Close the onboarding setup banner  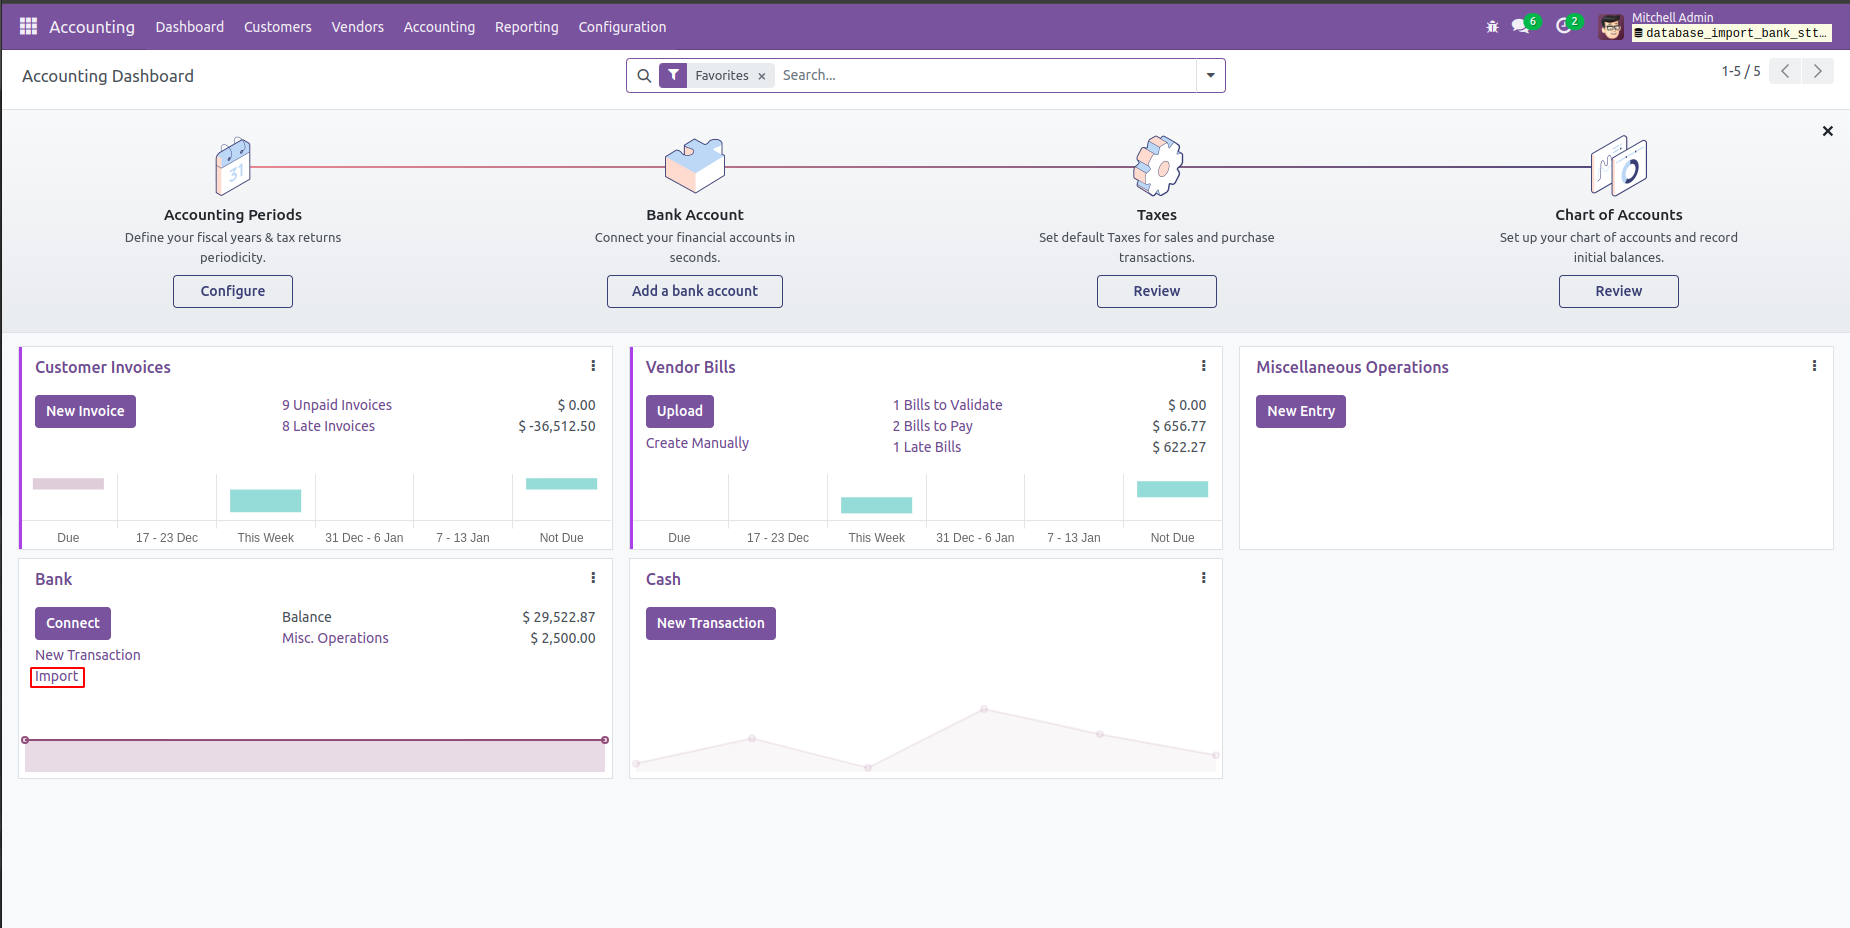tap(1827, 131)
